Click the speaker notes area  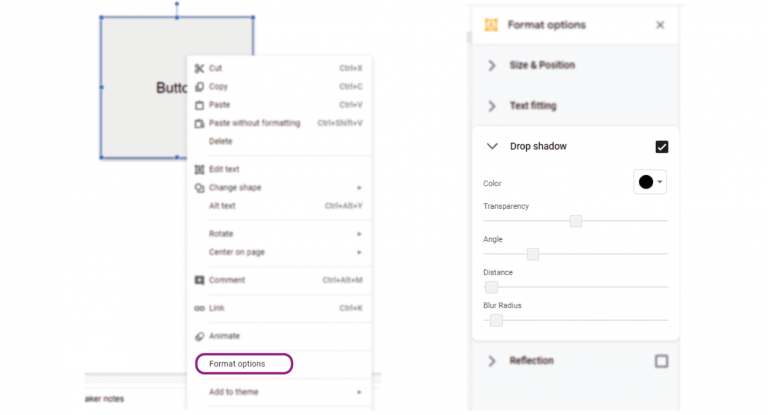click(104, 399)
